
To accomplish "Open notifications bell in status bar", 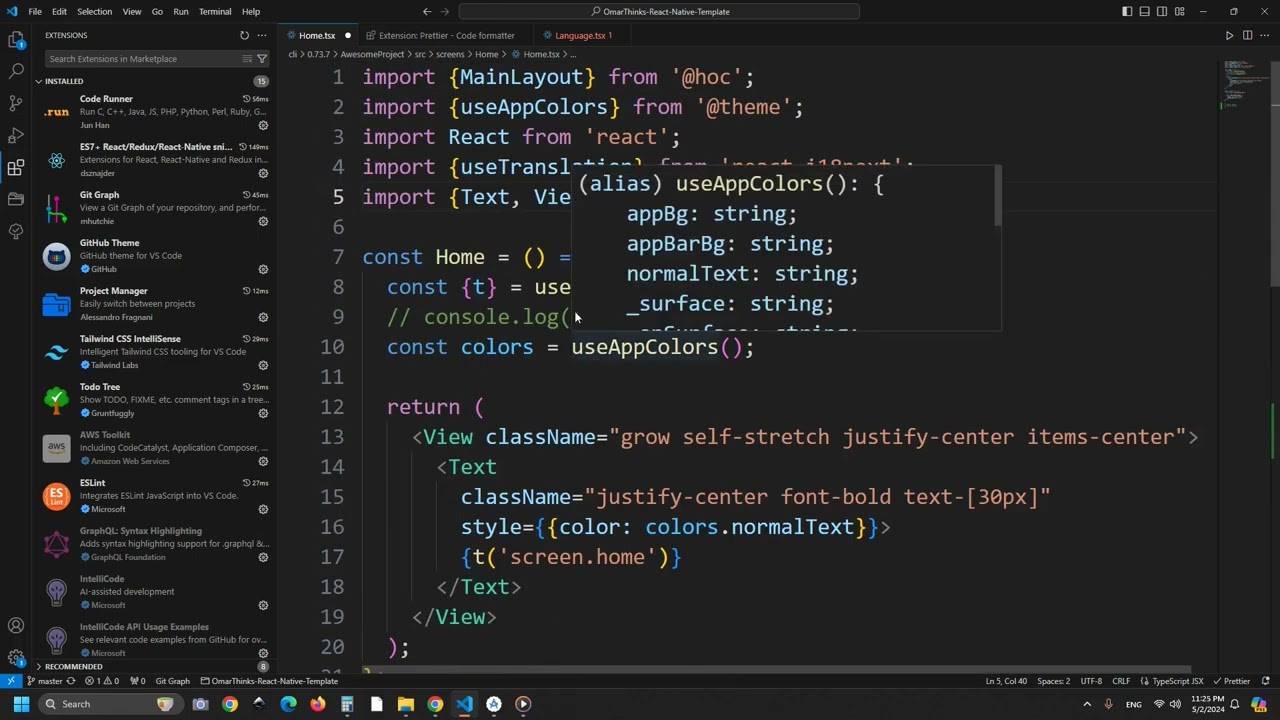I will click(1266, 681).
